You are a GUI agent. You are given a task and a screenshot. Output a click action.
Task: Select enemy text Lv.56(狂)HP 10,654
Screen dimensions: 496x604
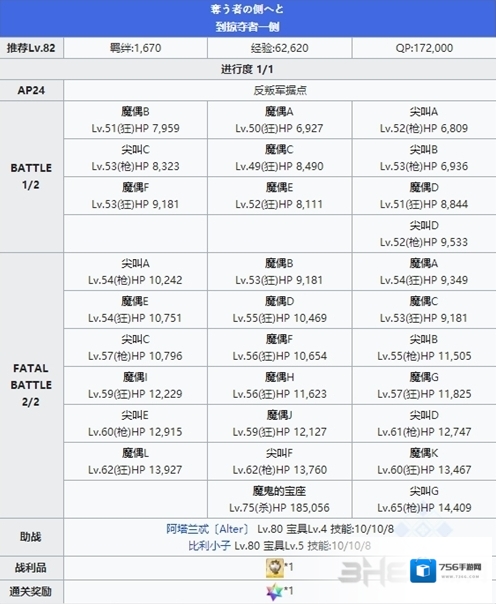pos(280,356)
